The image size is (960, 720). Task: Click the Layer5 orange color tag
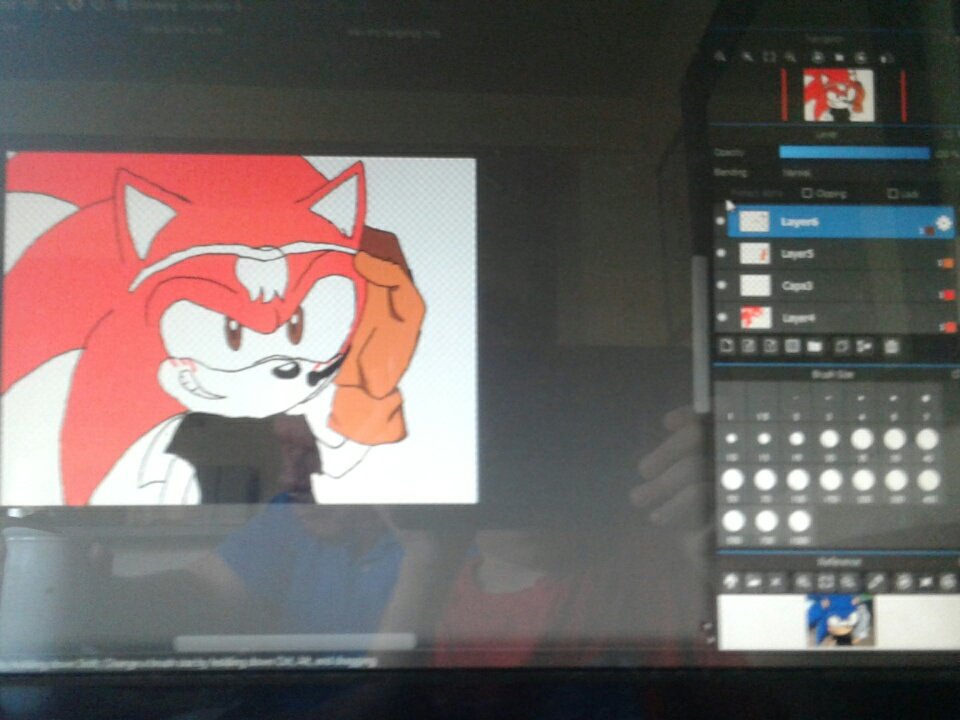click(x=947, y=263)
